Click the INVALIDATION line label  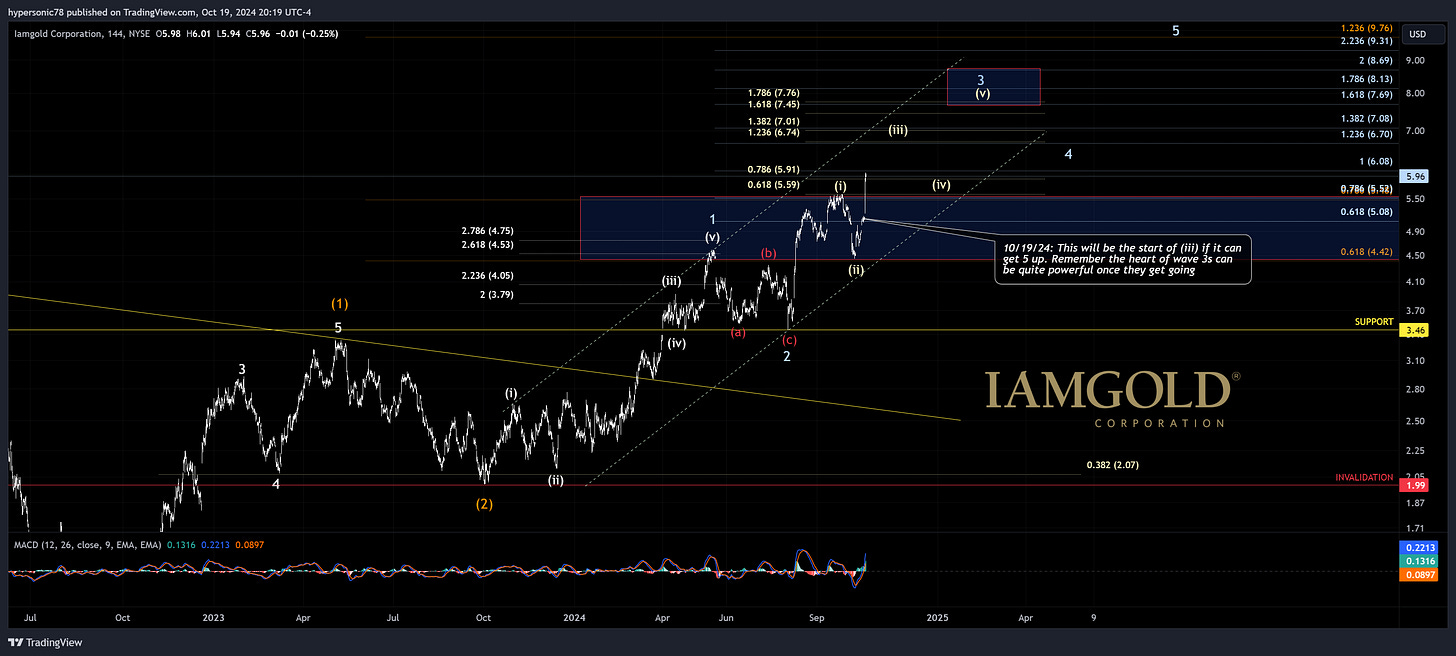tap(1364, 478)
